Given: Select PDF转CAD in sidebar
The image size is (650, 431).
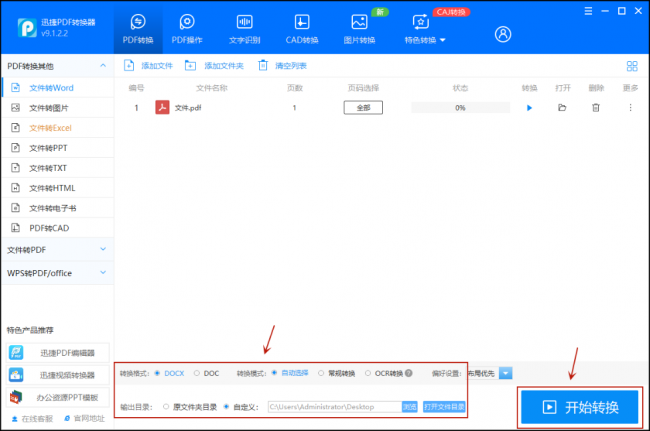Looking at the screenshot, I should pyautogui.click(x=58, y=228).
